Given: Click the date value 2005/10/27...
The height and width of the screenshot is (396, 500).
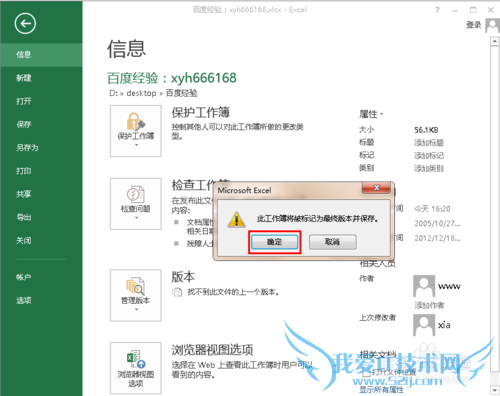Looking at the screenshot, I should click(437, 224).
